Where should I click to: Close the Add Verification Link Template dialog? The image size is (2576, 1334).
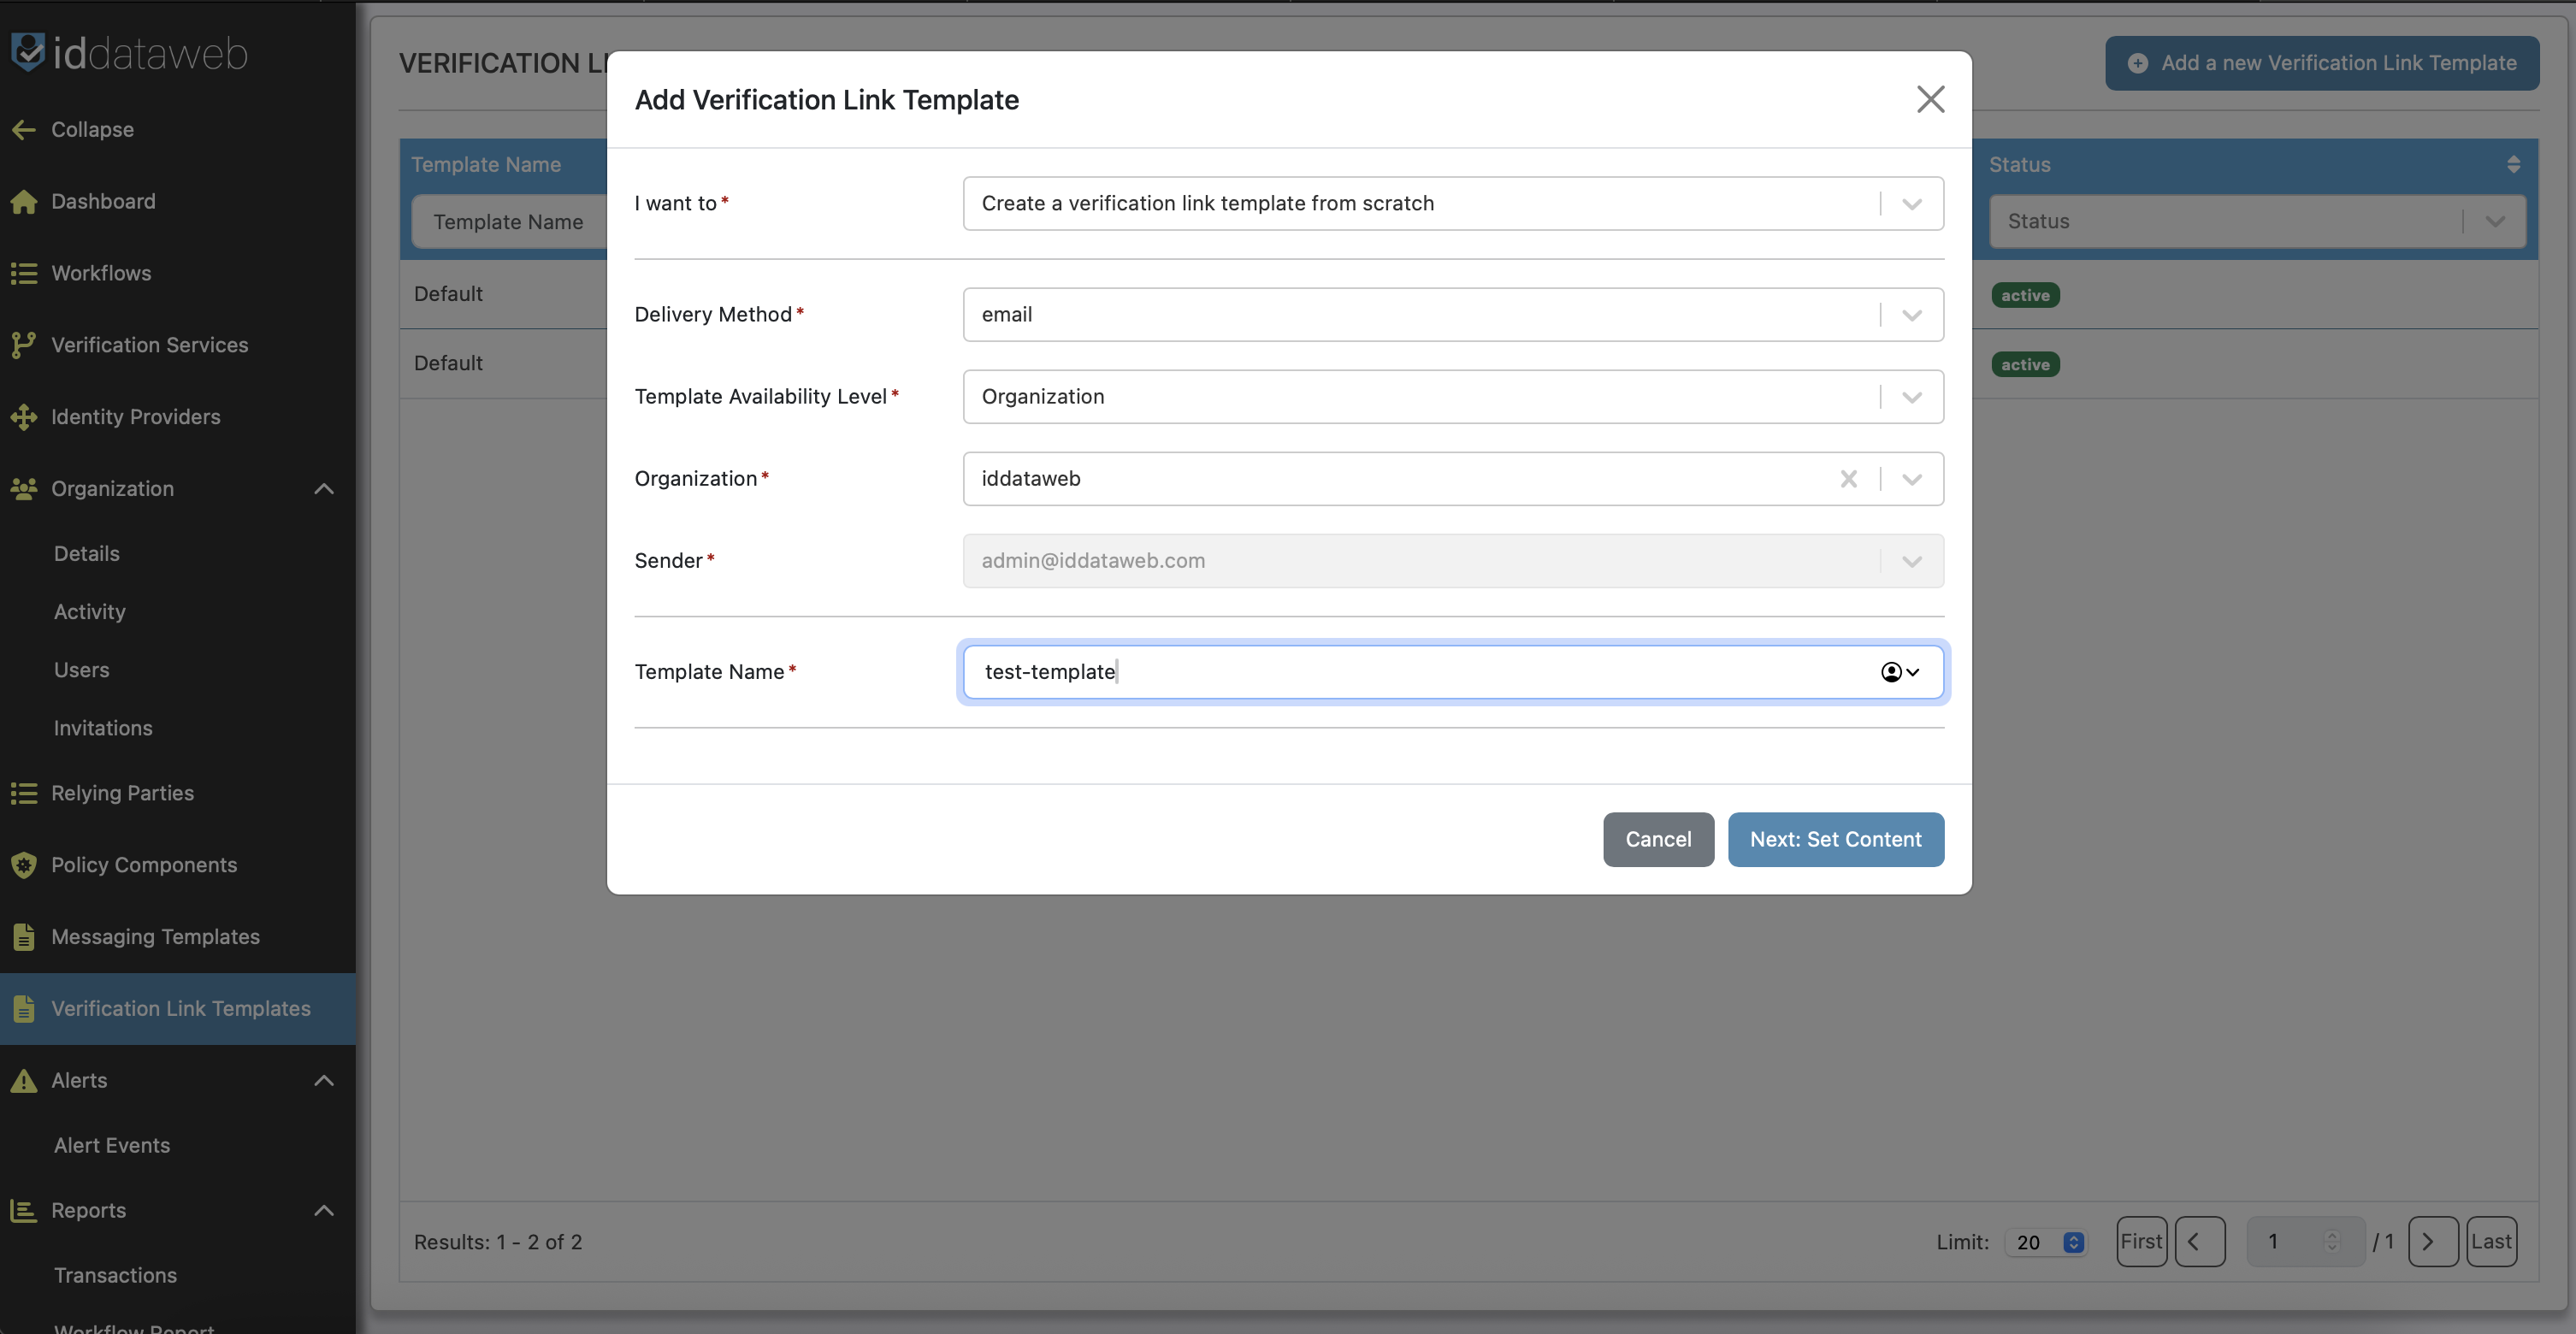1930,99
